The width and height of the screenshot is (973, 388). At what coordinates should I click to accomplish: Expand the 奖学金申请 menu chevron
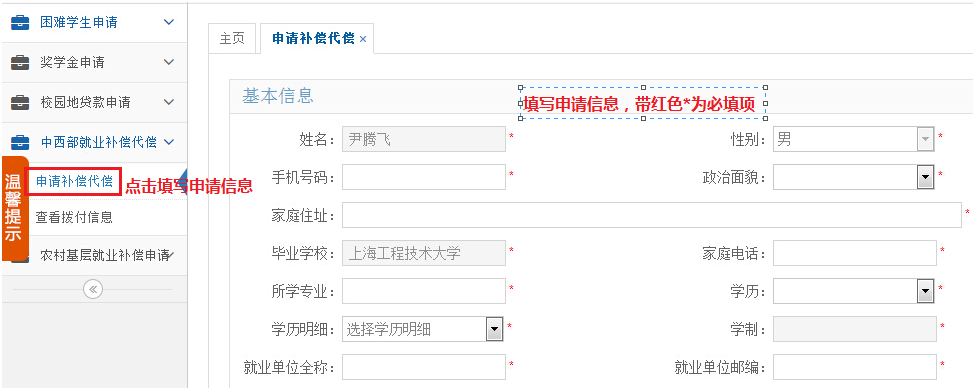pos(169,62)
